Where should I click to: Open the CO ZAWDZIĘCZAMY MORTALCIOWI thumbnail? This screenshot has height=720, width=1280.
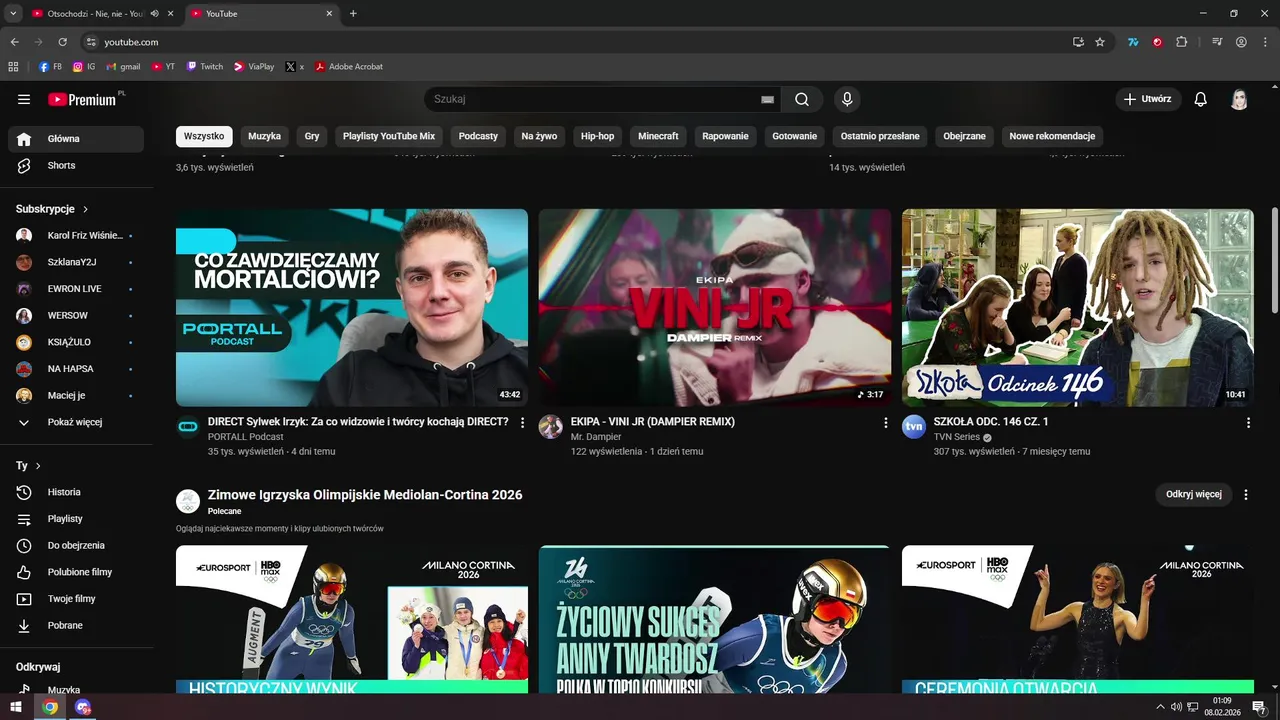point(352,307)
